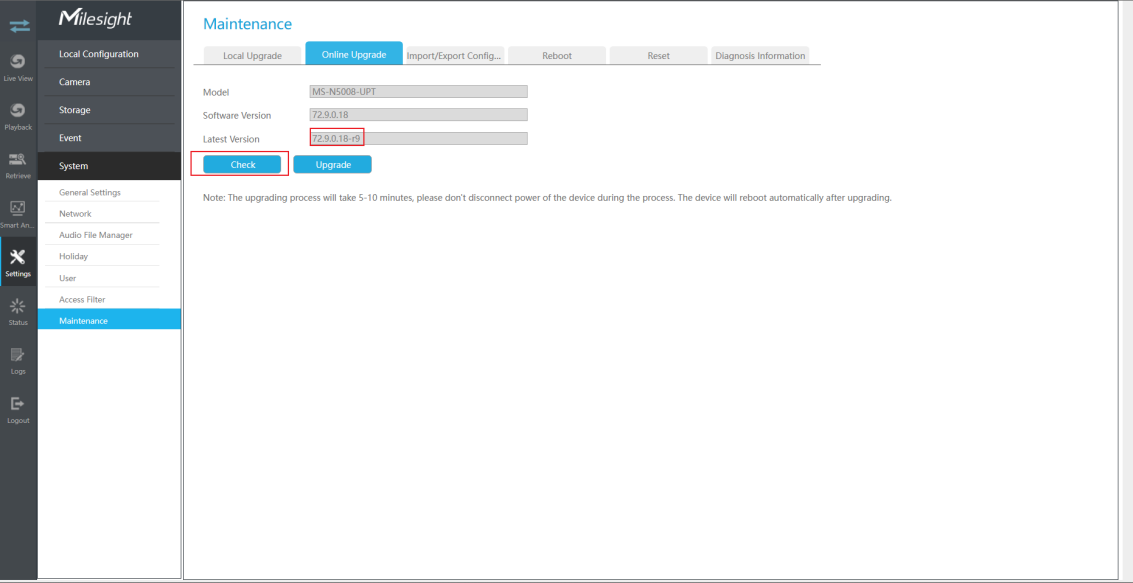Click the Upgrade button
This screenshot has width=1133, height=583.
pos(332,165)
